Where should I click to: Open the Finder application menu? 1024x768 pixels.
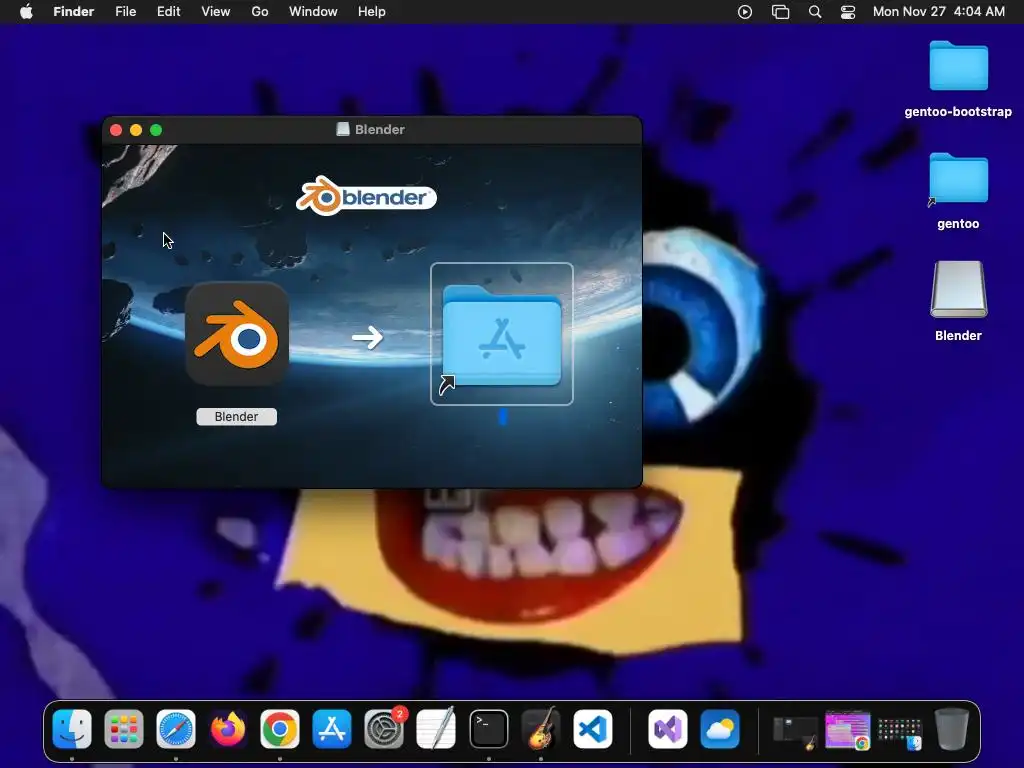[x=74, y=12]
